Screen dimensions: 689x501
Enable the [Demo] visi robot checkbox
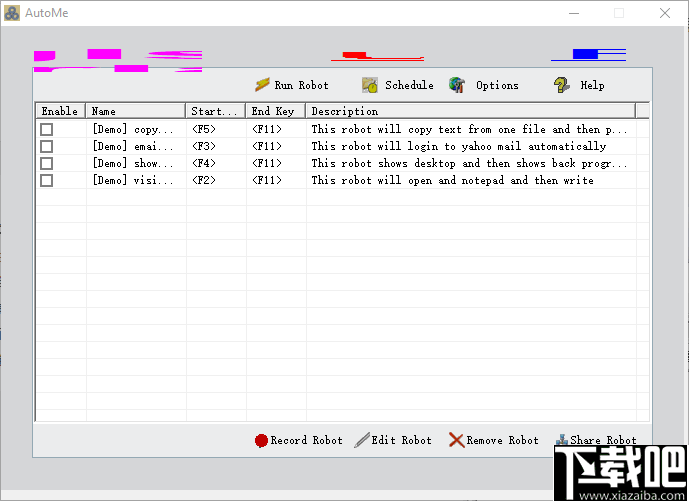coord(47,180)
